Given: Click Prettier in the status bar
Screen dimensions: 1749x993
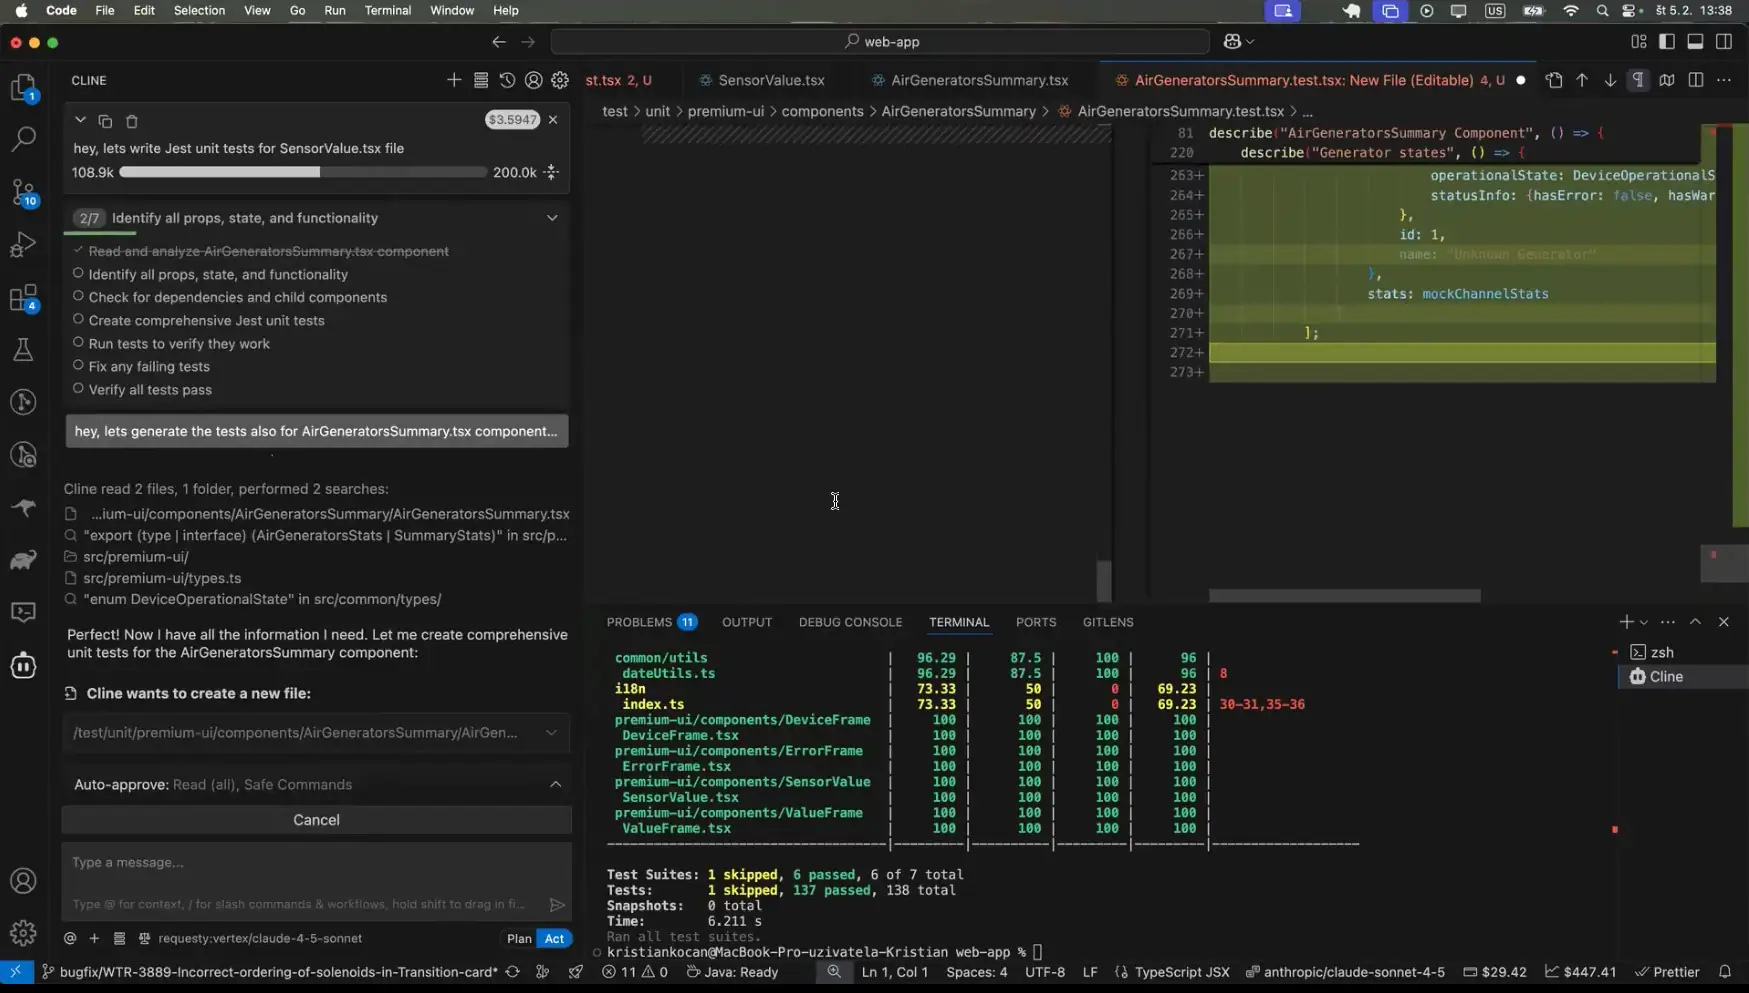Looking at the screenshot, I should point(1667,972).
